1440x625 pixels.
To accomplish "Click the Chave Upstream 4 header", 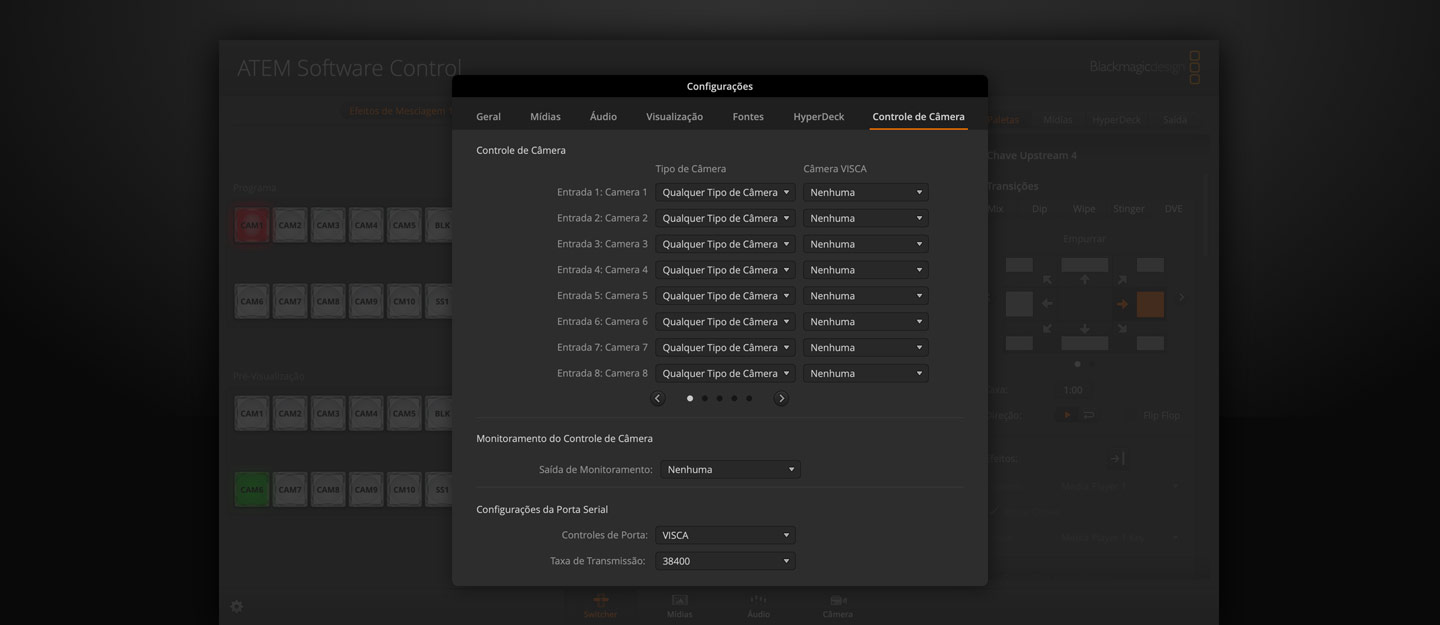I will point(1032,156).
